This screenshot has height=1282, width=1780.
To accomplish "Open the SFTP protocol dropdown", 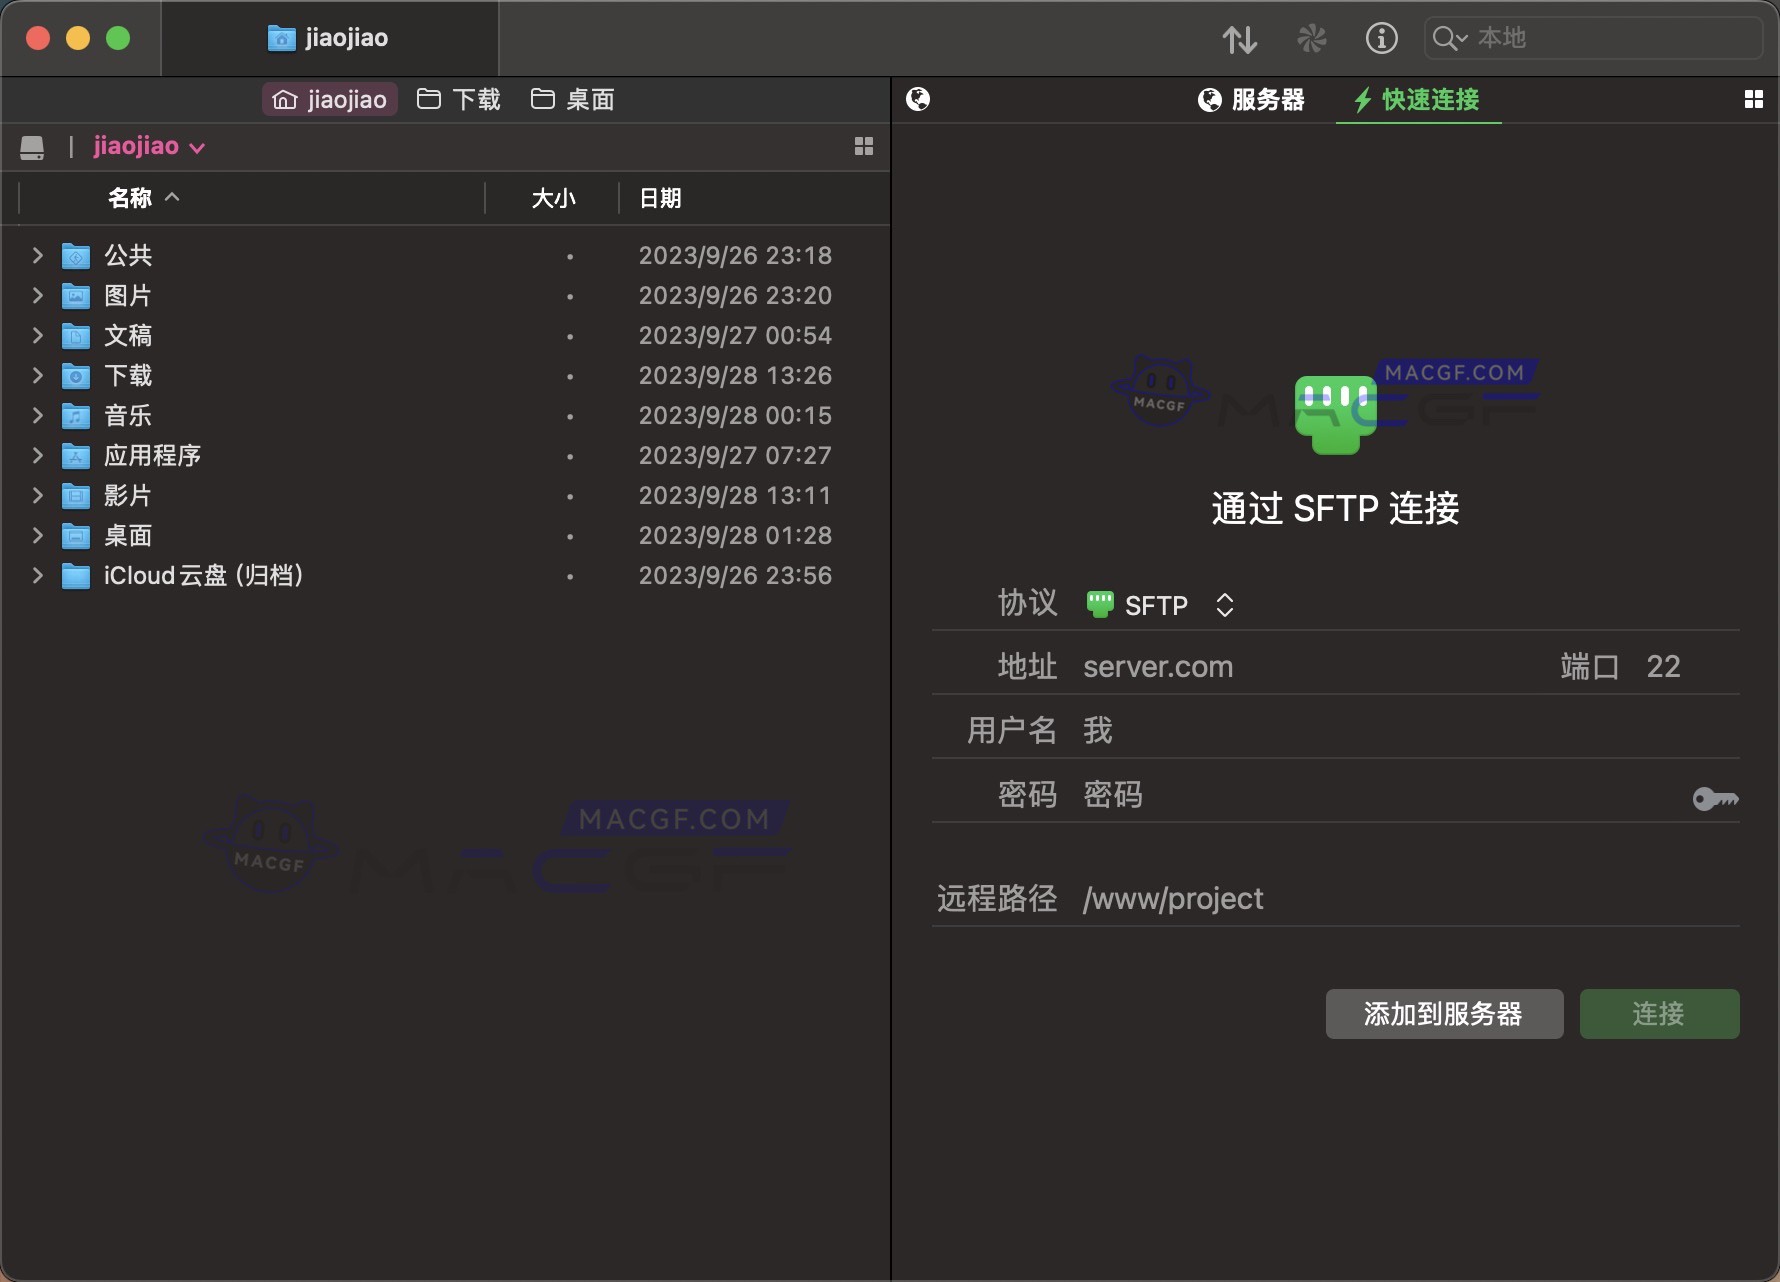I will pos(1223,604).
